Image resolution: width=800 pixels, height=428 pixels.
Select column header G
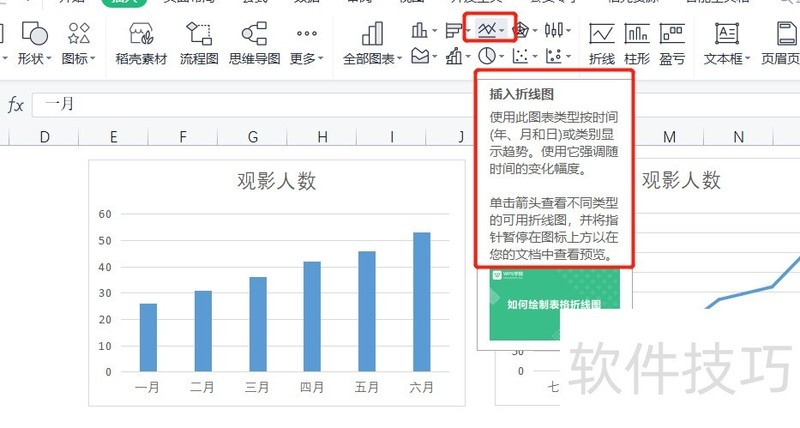(253, 137)
